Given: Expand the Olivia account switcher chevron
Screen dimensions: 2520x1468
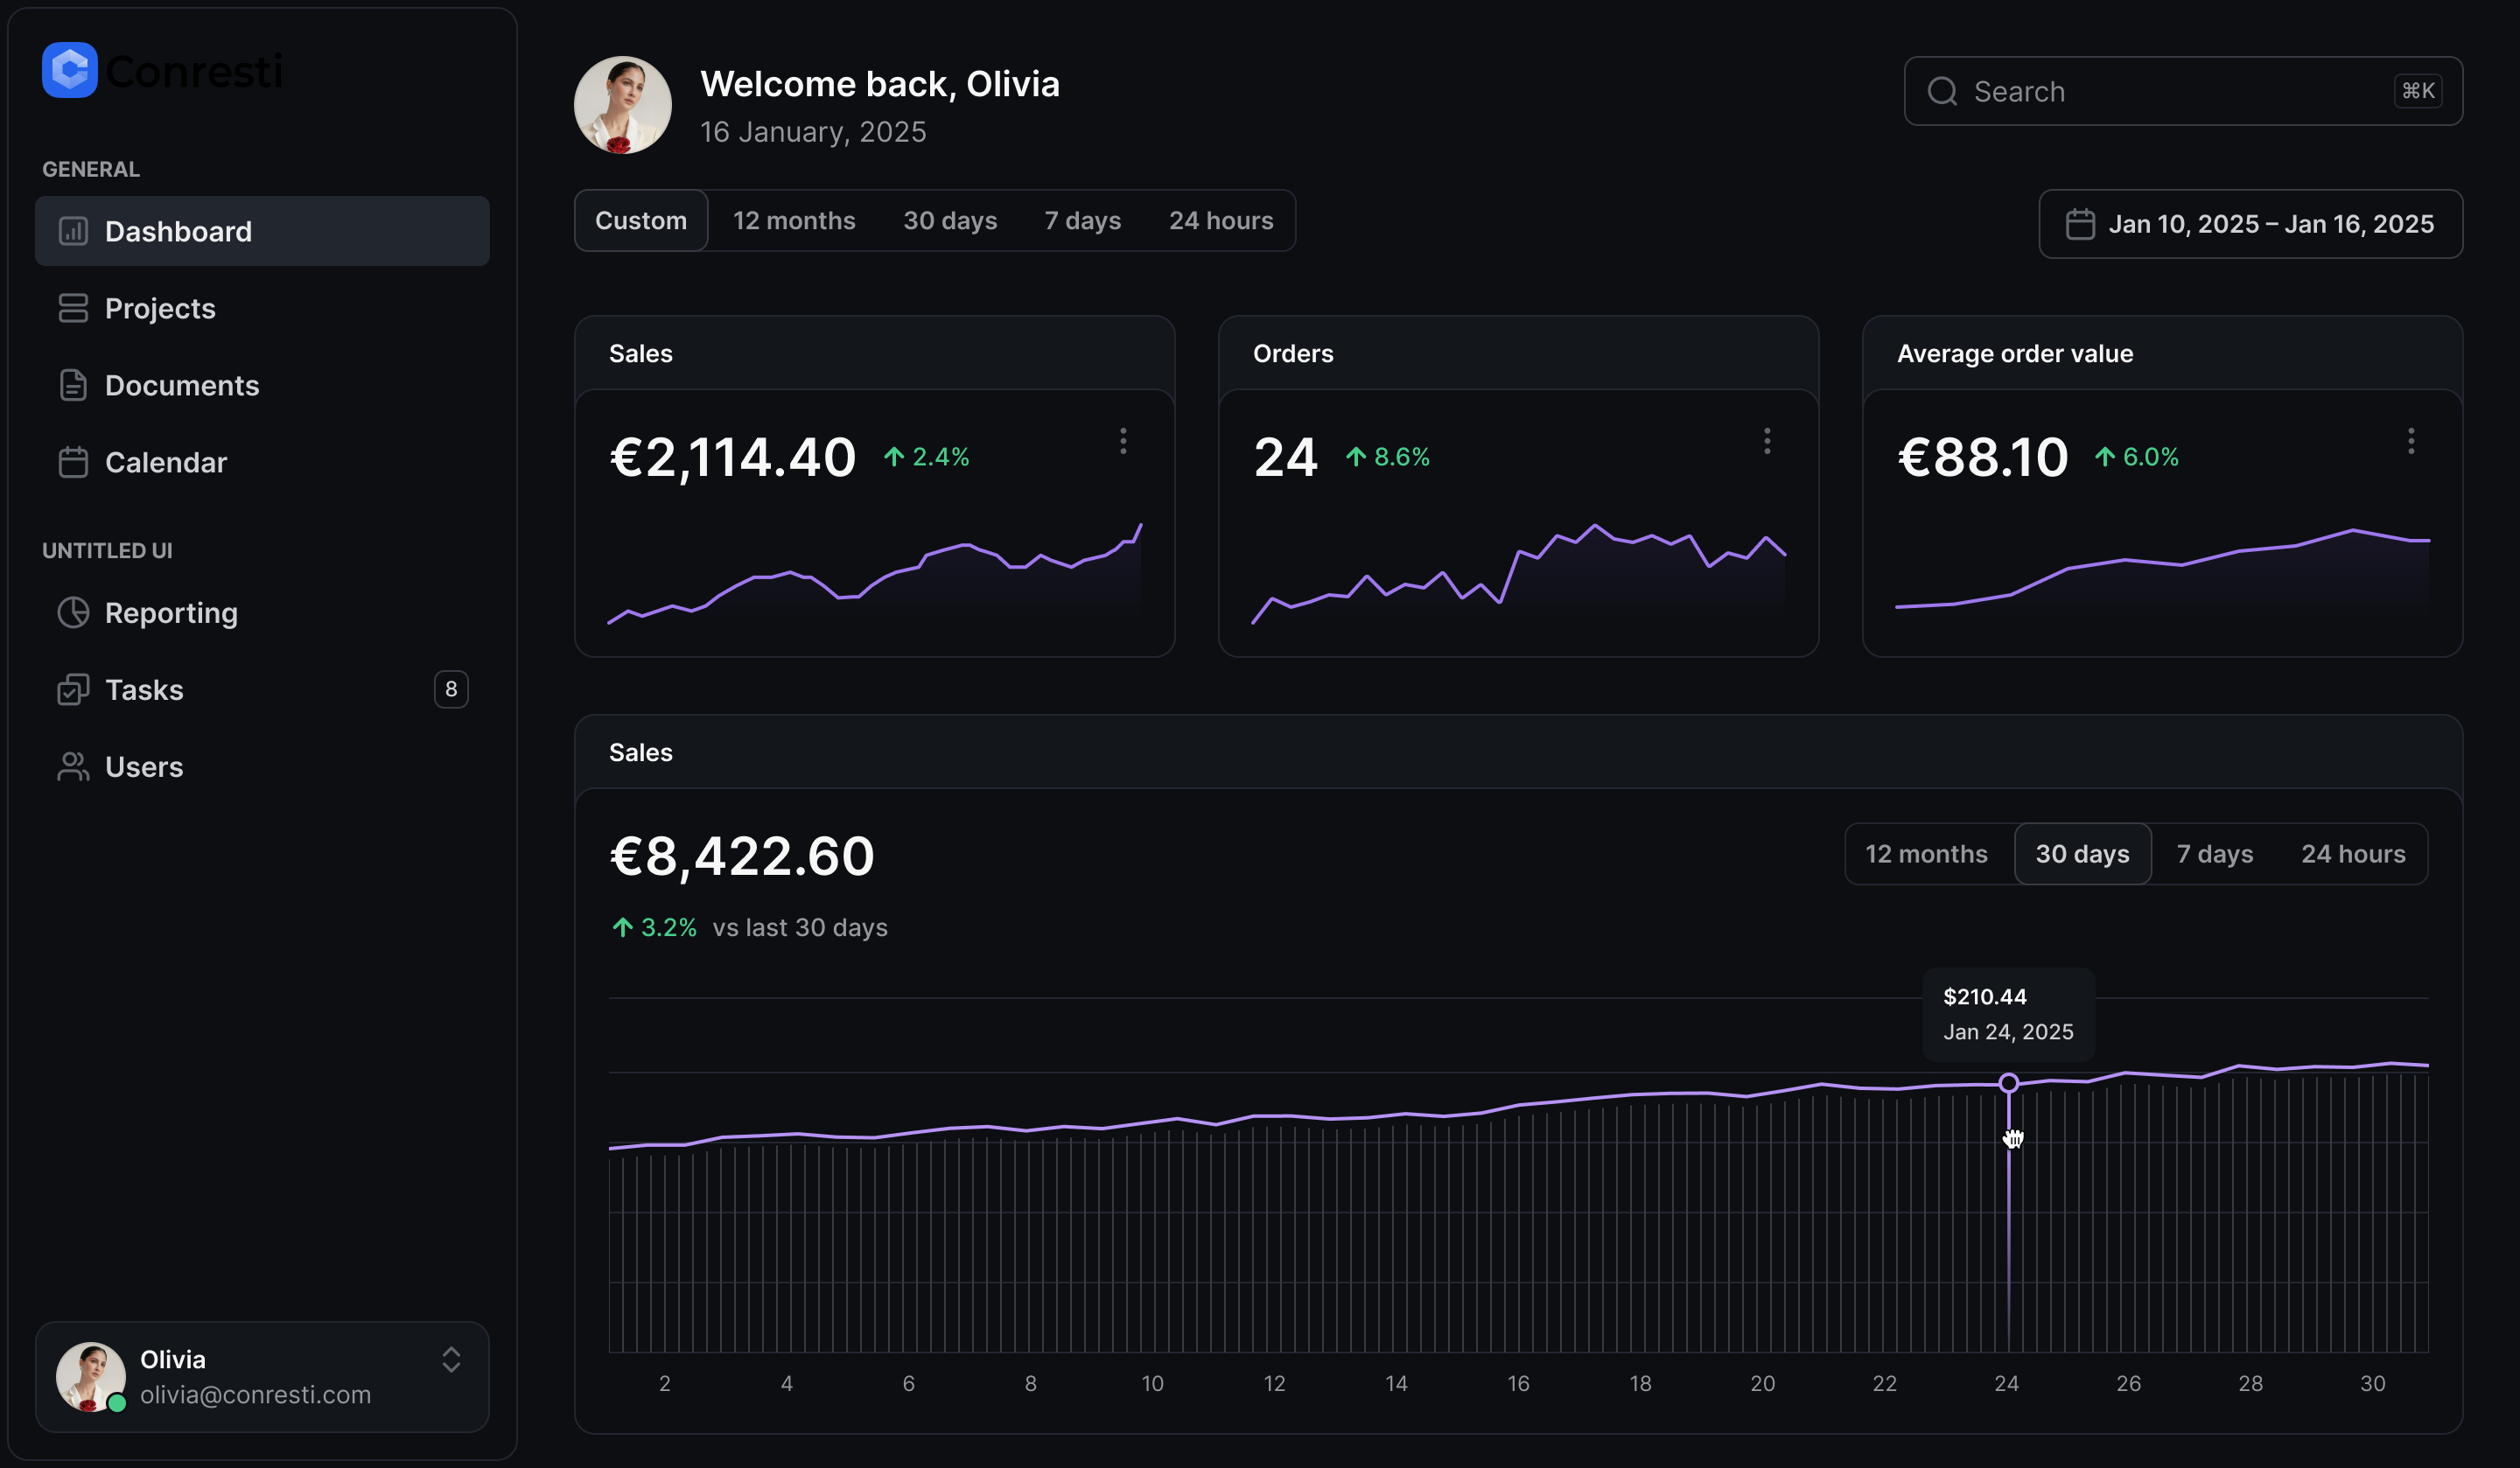Looking at the screenshot, I should 451,1360.
